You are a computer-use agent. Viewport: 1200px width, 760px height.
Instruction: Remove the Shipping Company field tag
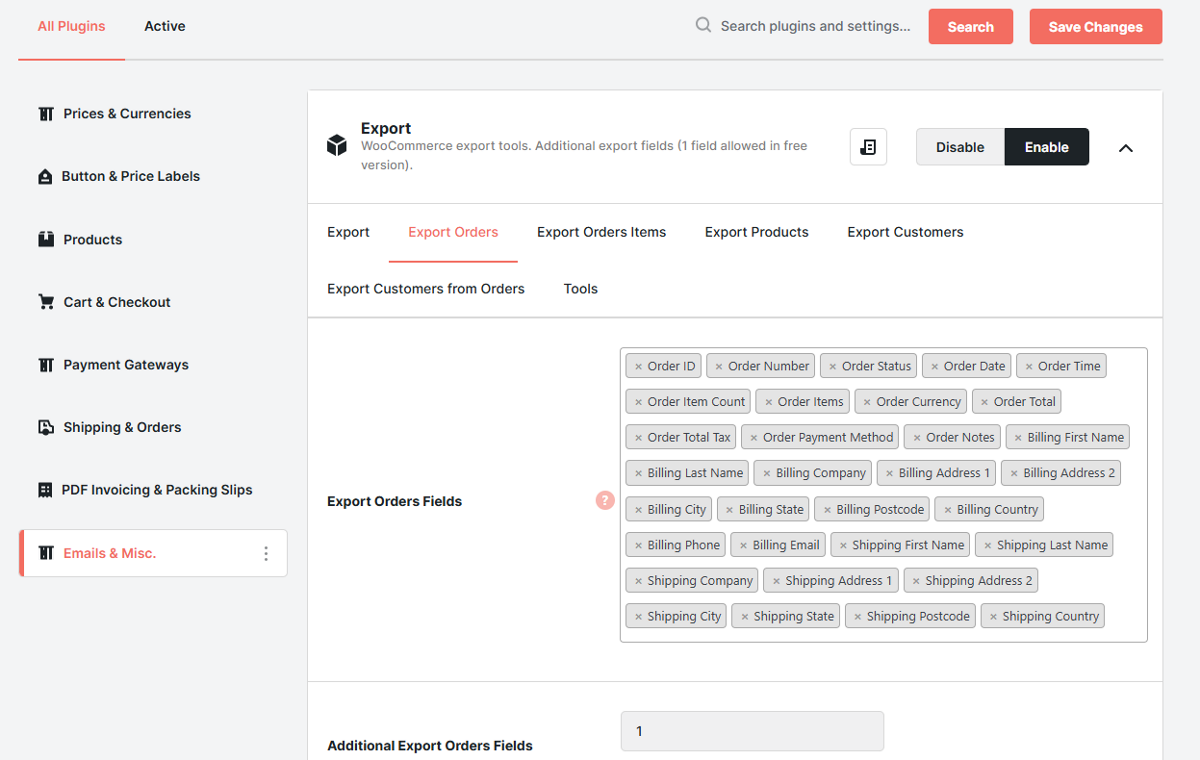[638, 581]
